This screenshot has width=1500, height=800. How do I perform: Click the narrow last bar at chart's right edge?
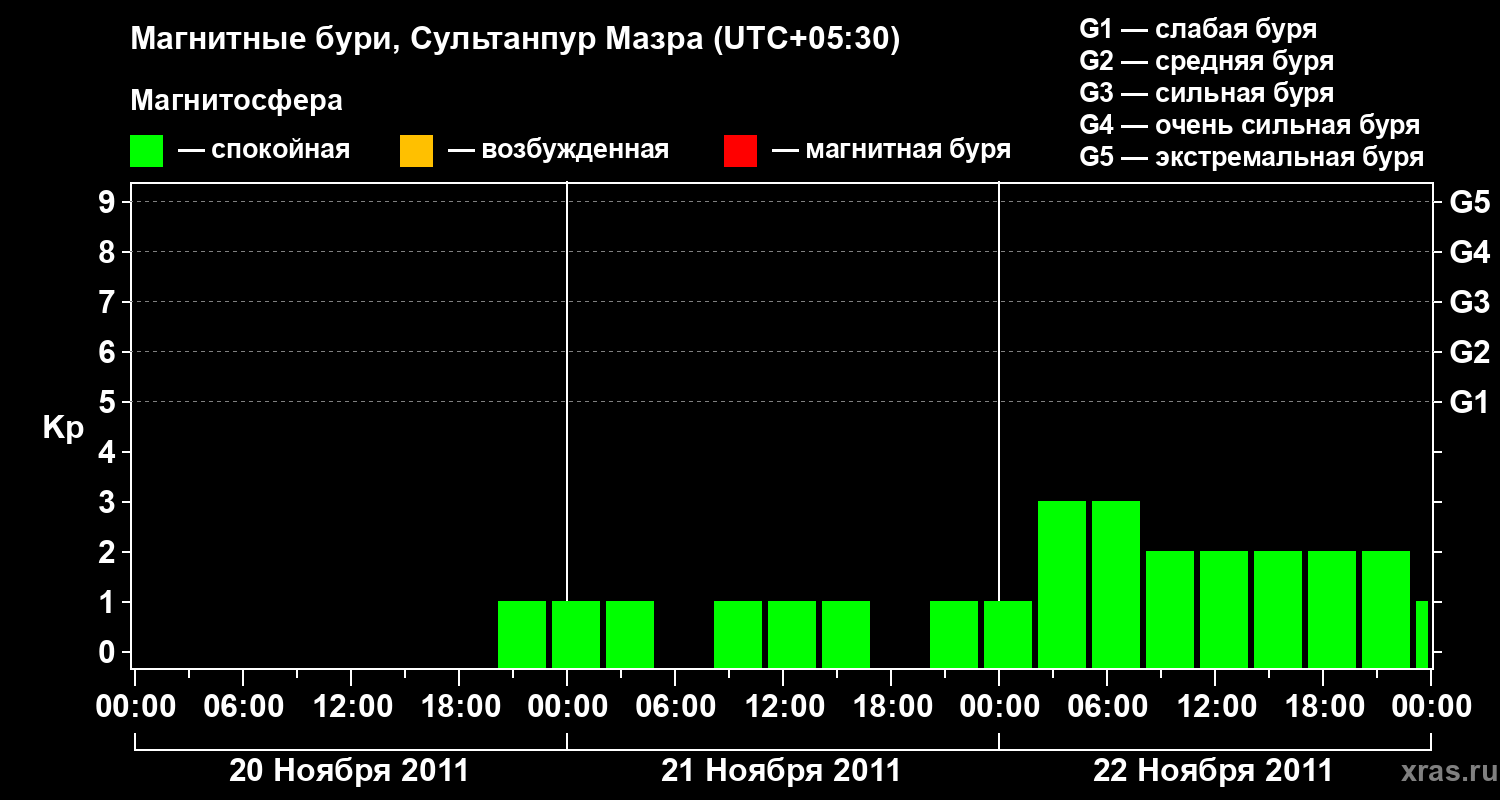pyautogui.click(x=1422, y=634)
